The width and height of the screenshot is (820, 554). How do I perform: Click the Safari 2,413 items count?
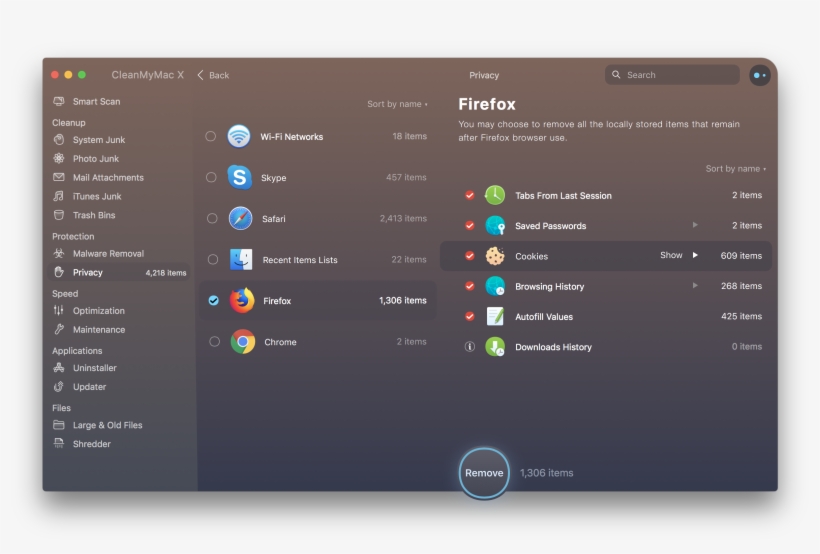click(x=403, y=218)
